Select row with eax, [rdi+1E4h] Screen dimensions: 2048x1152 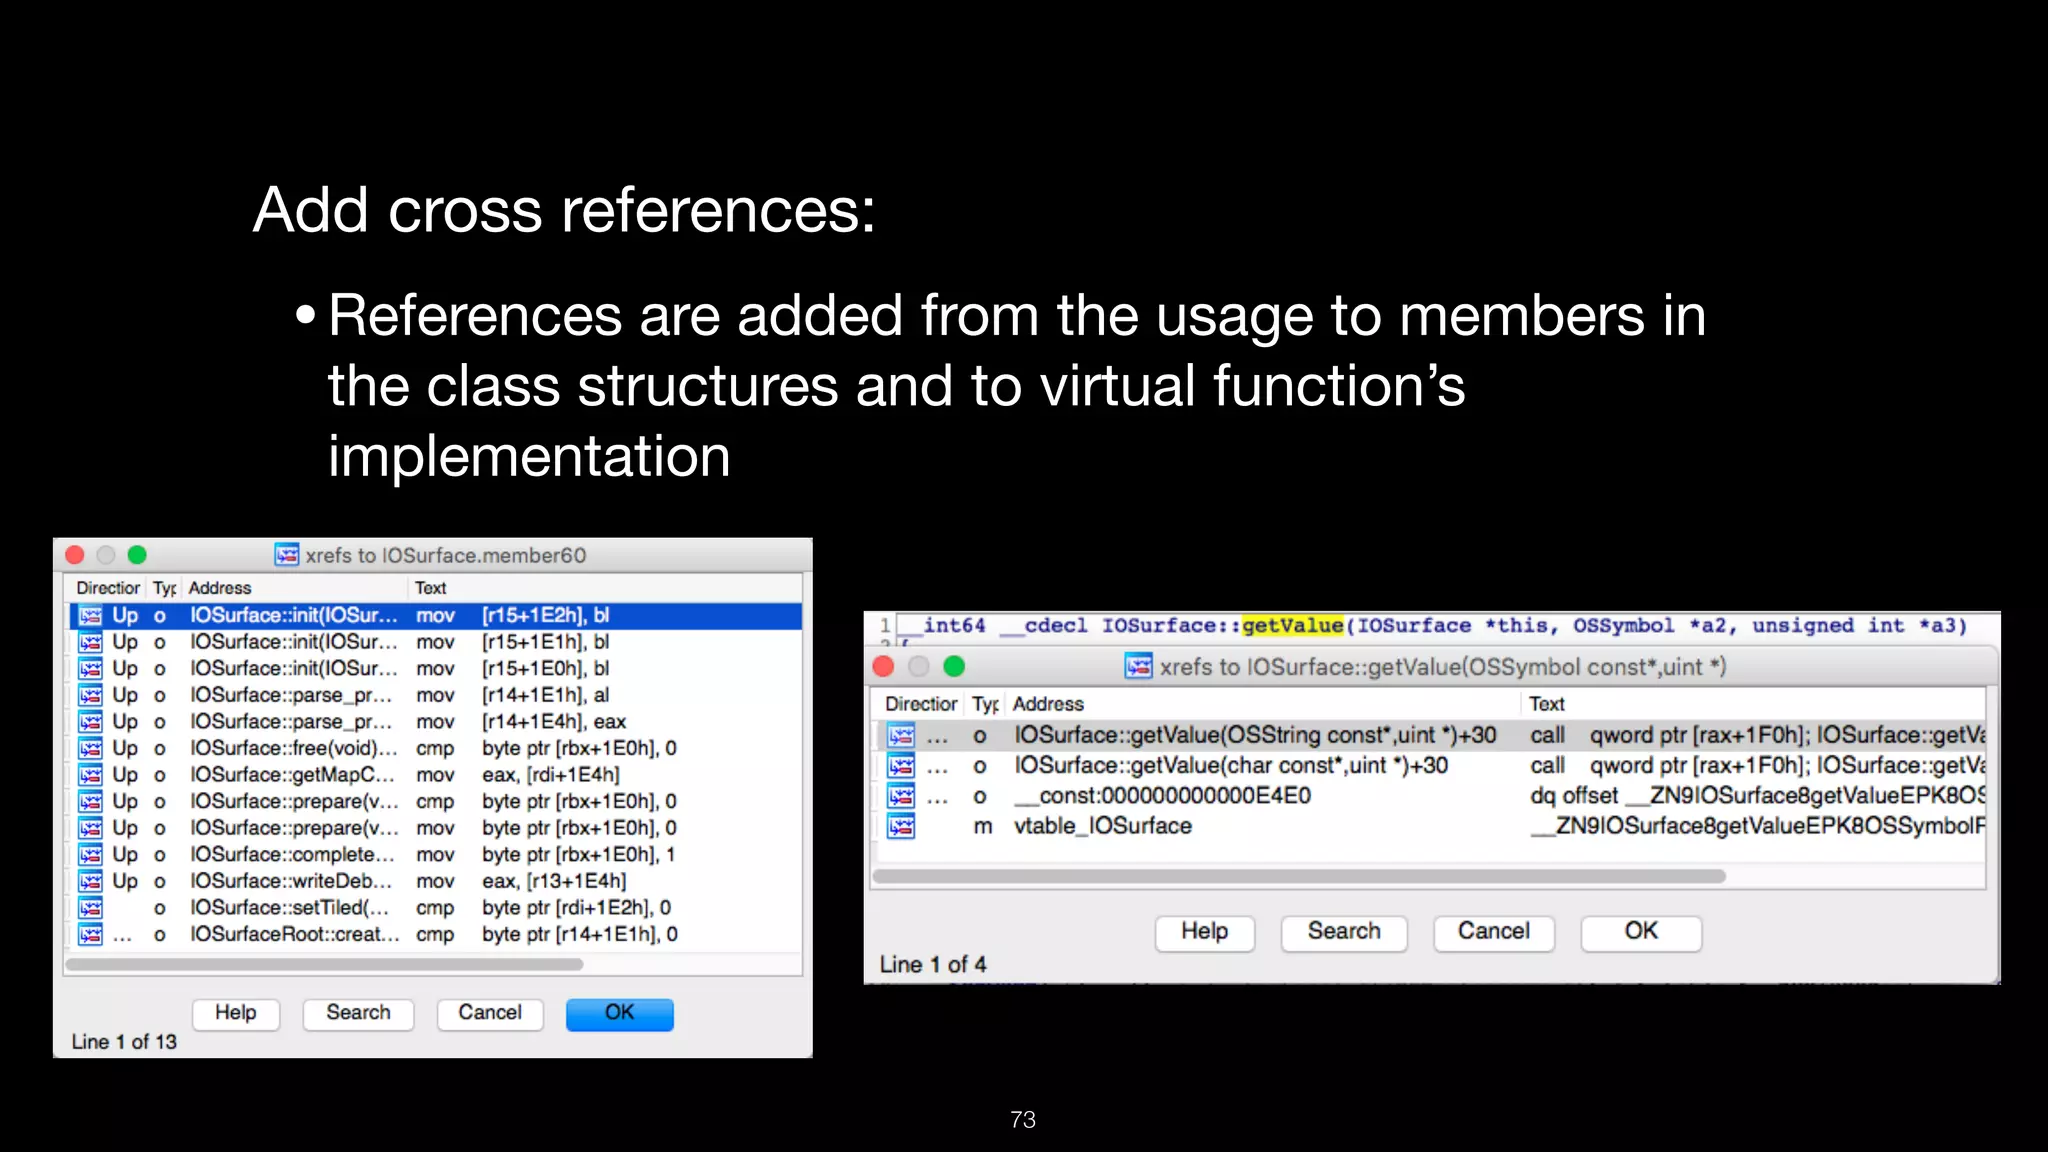click(x=435, y=775)
